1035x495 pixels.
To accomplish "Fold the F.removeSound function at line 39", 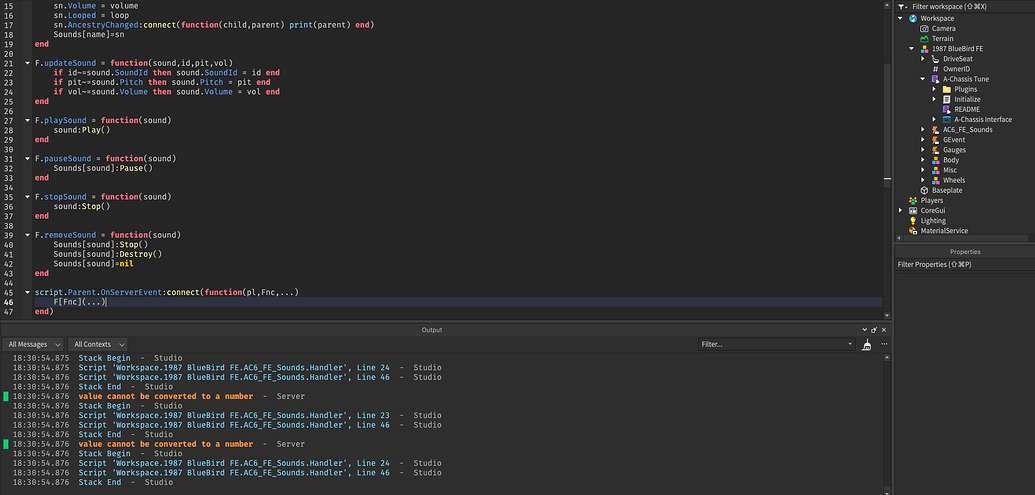I will [27, 236].
